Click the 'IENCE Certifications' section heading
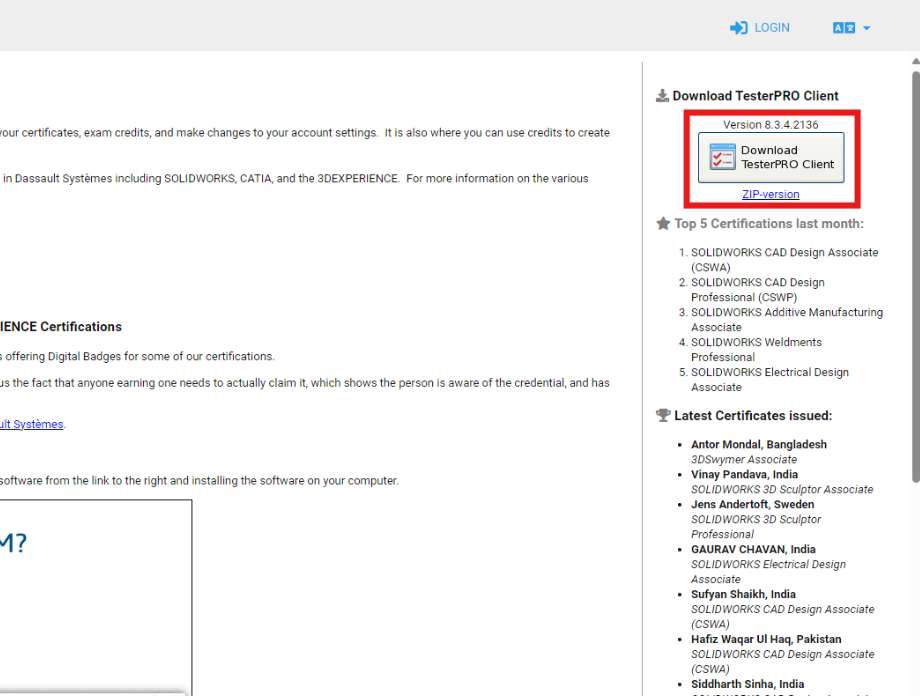The width and height of the screenshot is (920, 696). pyautogui.click(x=61, y=327)
